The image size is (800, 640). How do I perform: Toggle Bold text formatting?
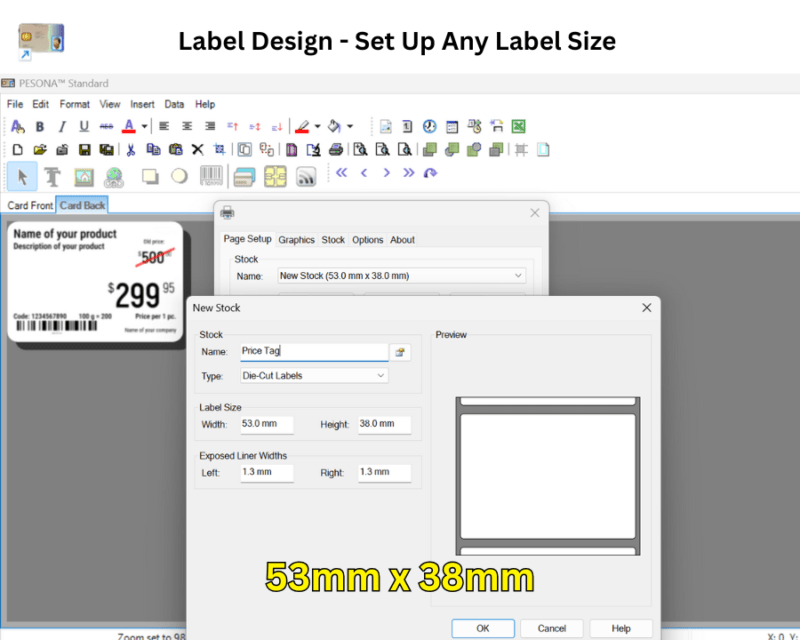(40, 126)
